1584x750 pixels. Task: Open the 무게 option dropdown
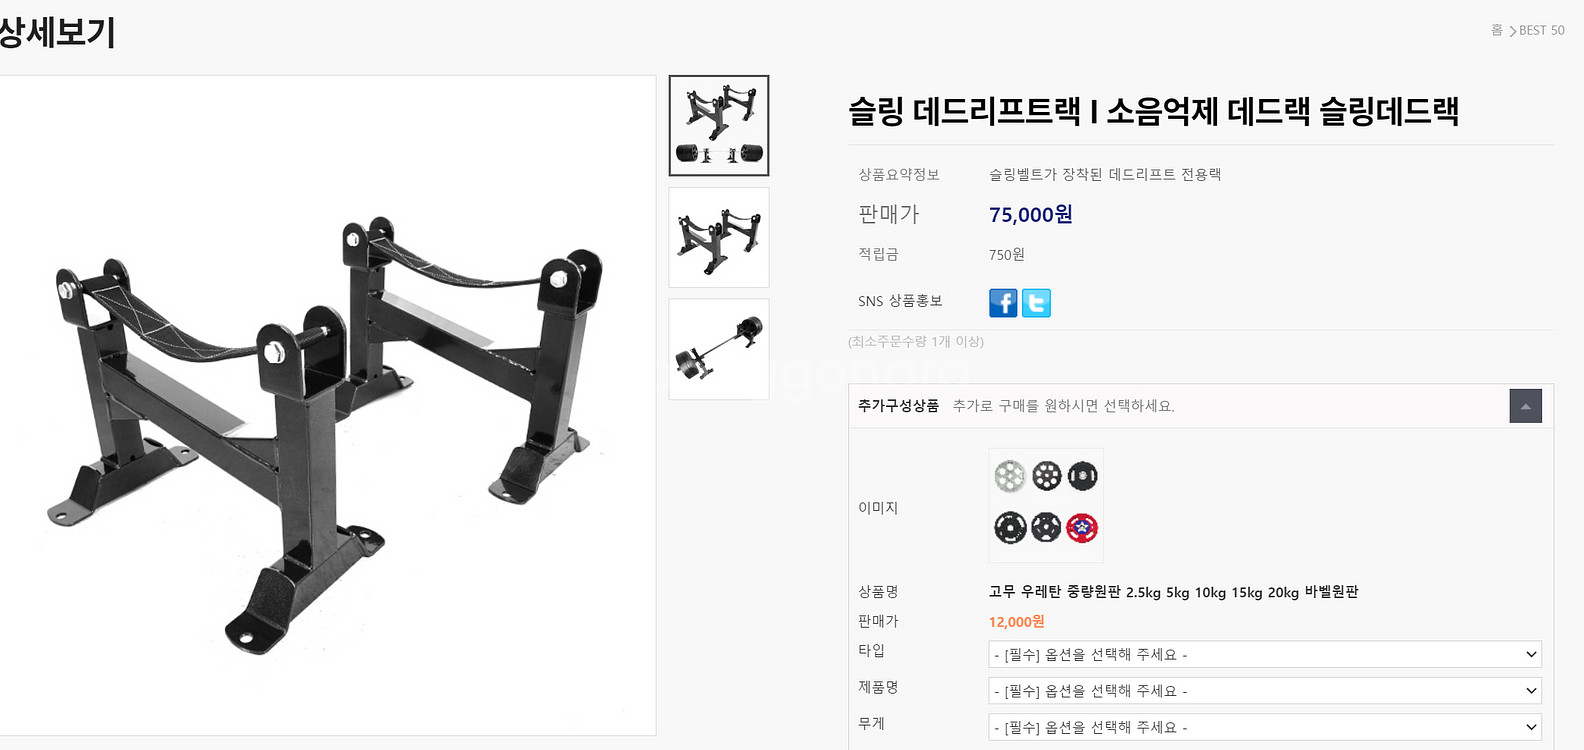(x=1265, y=727)
